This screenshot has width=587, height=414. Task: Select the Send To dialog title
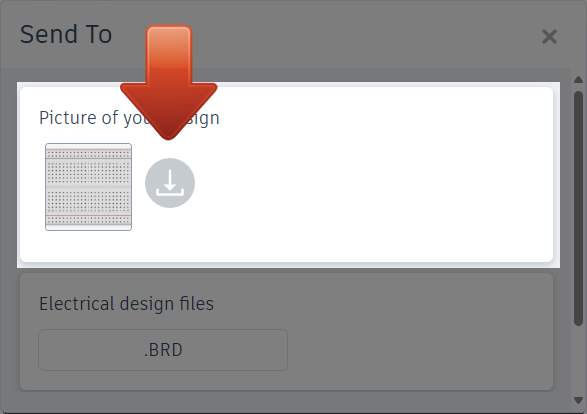coord(66,34)
